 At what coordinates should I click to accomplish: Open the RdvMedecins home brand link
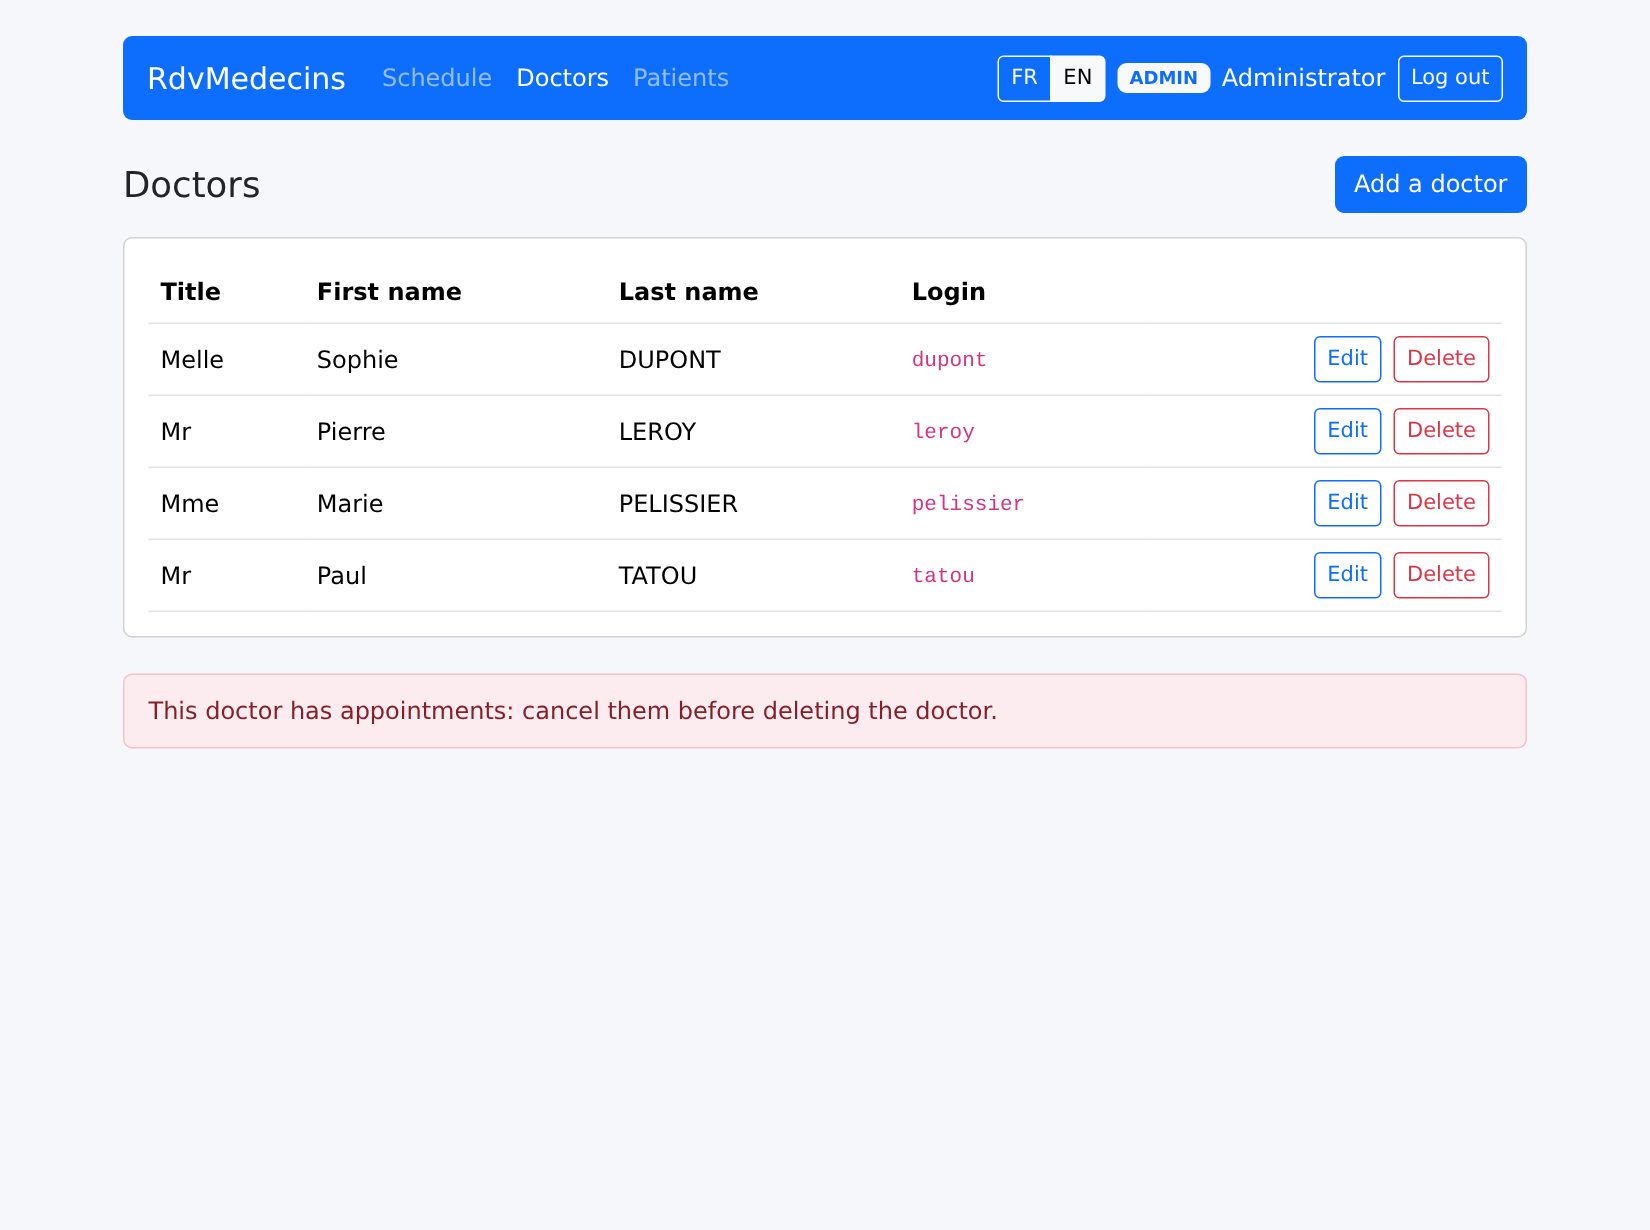click(246, 78)
